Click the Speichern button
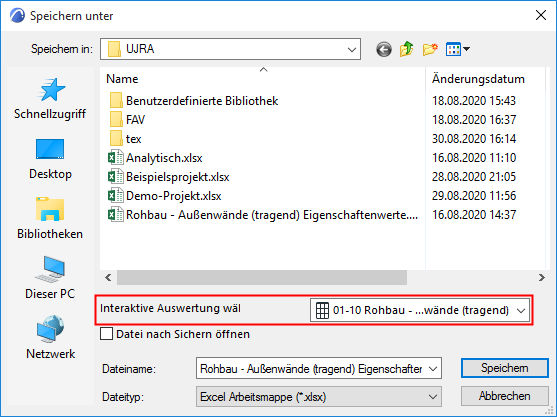Image resolution: width=557 pixels, height=417 pixels. (504, 368)
